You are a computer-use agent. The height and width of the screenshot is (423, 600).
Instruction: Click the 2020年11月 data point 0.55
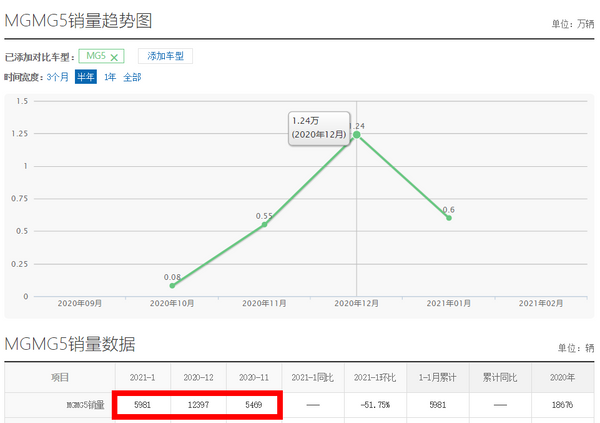coord(264,225)
